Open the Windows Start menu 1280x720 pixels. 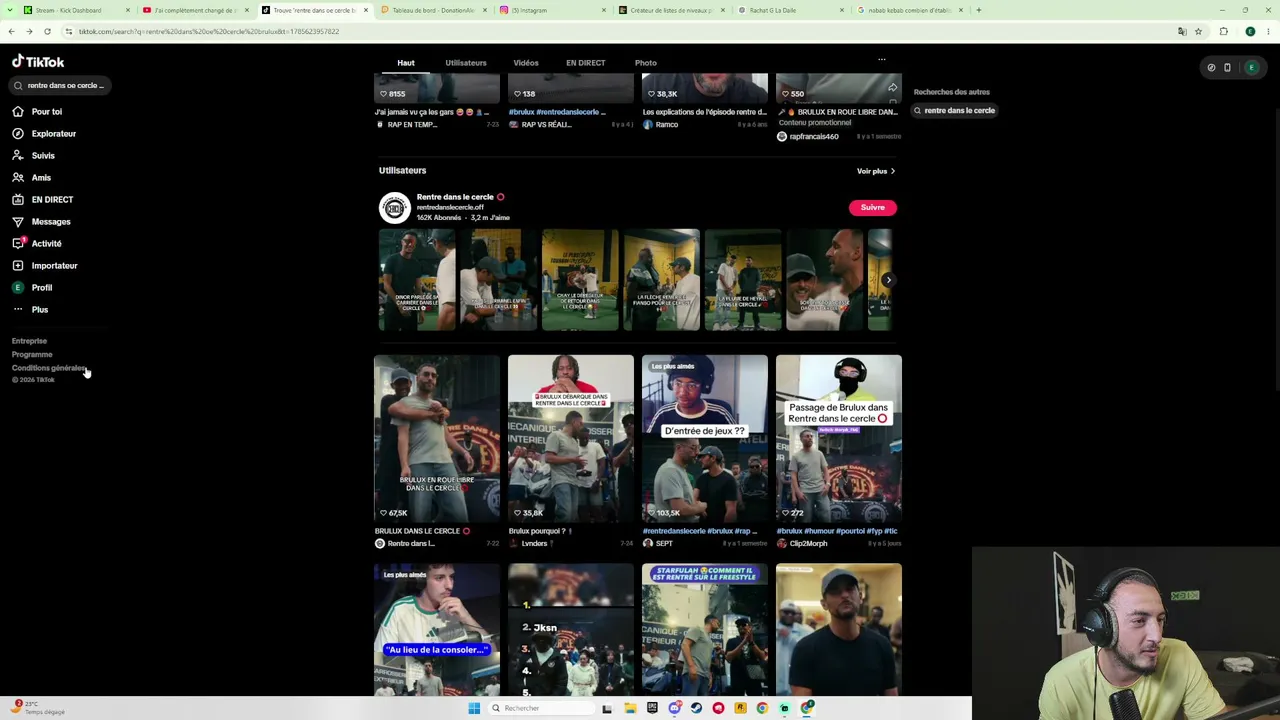tap(474, 708)
